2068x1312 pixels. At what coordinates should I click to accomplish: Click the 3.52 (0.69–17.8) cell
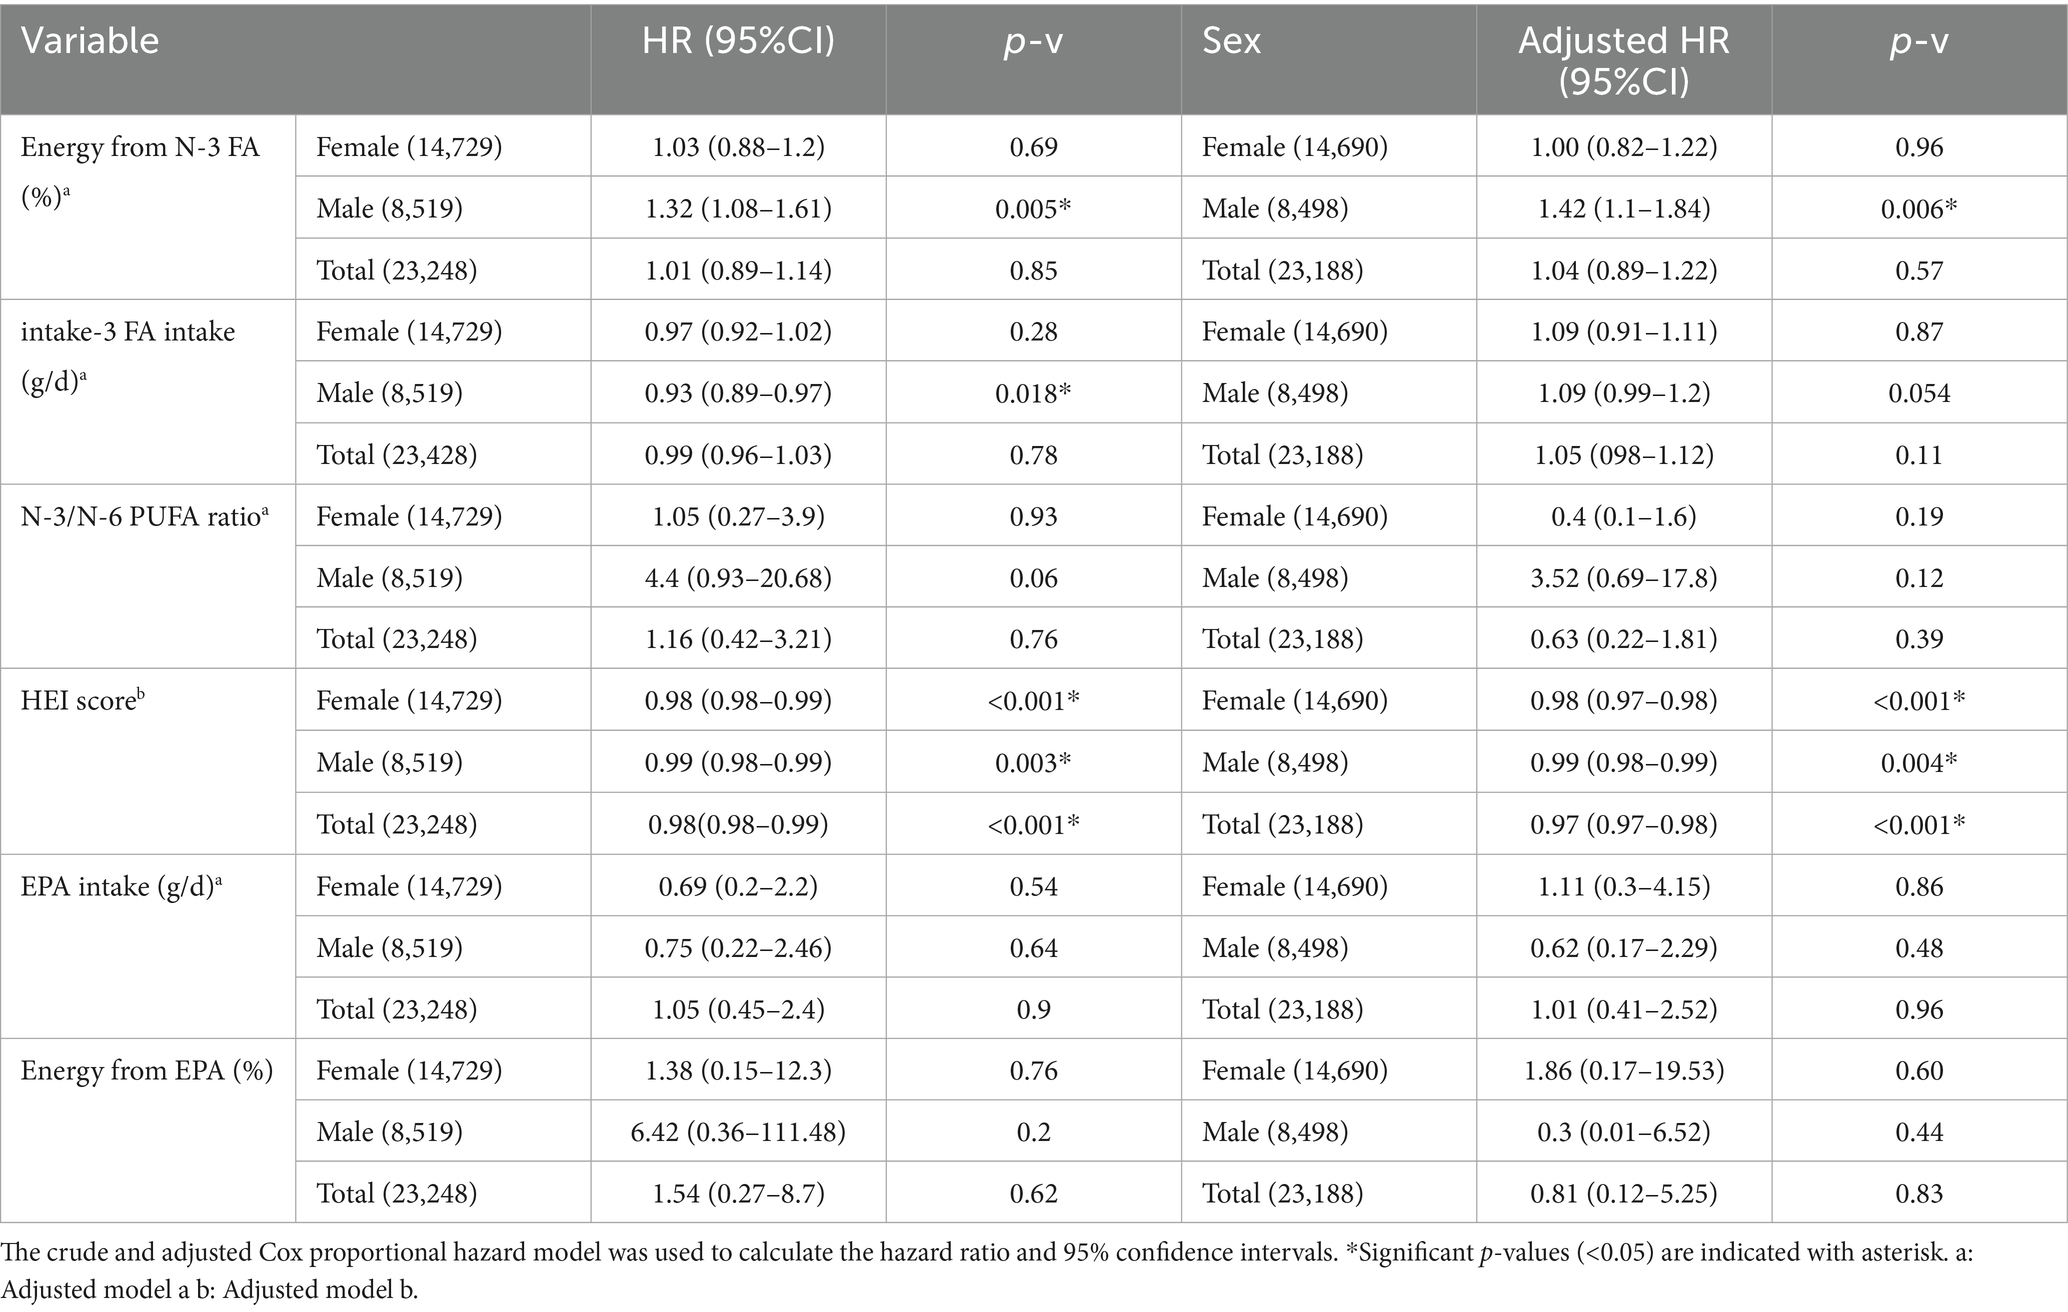[1624, 578]
